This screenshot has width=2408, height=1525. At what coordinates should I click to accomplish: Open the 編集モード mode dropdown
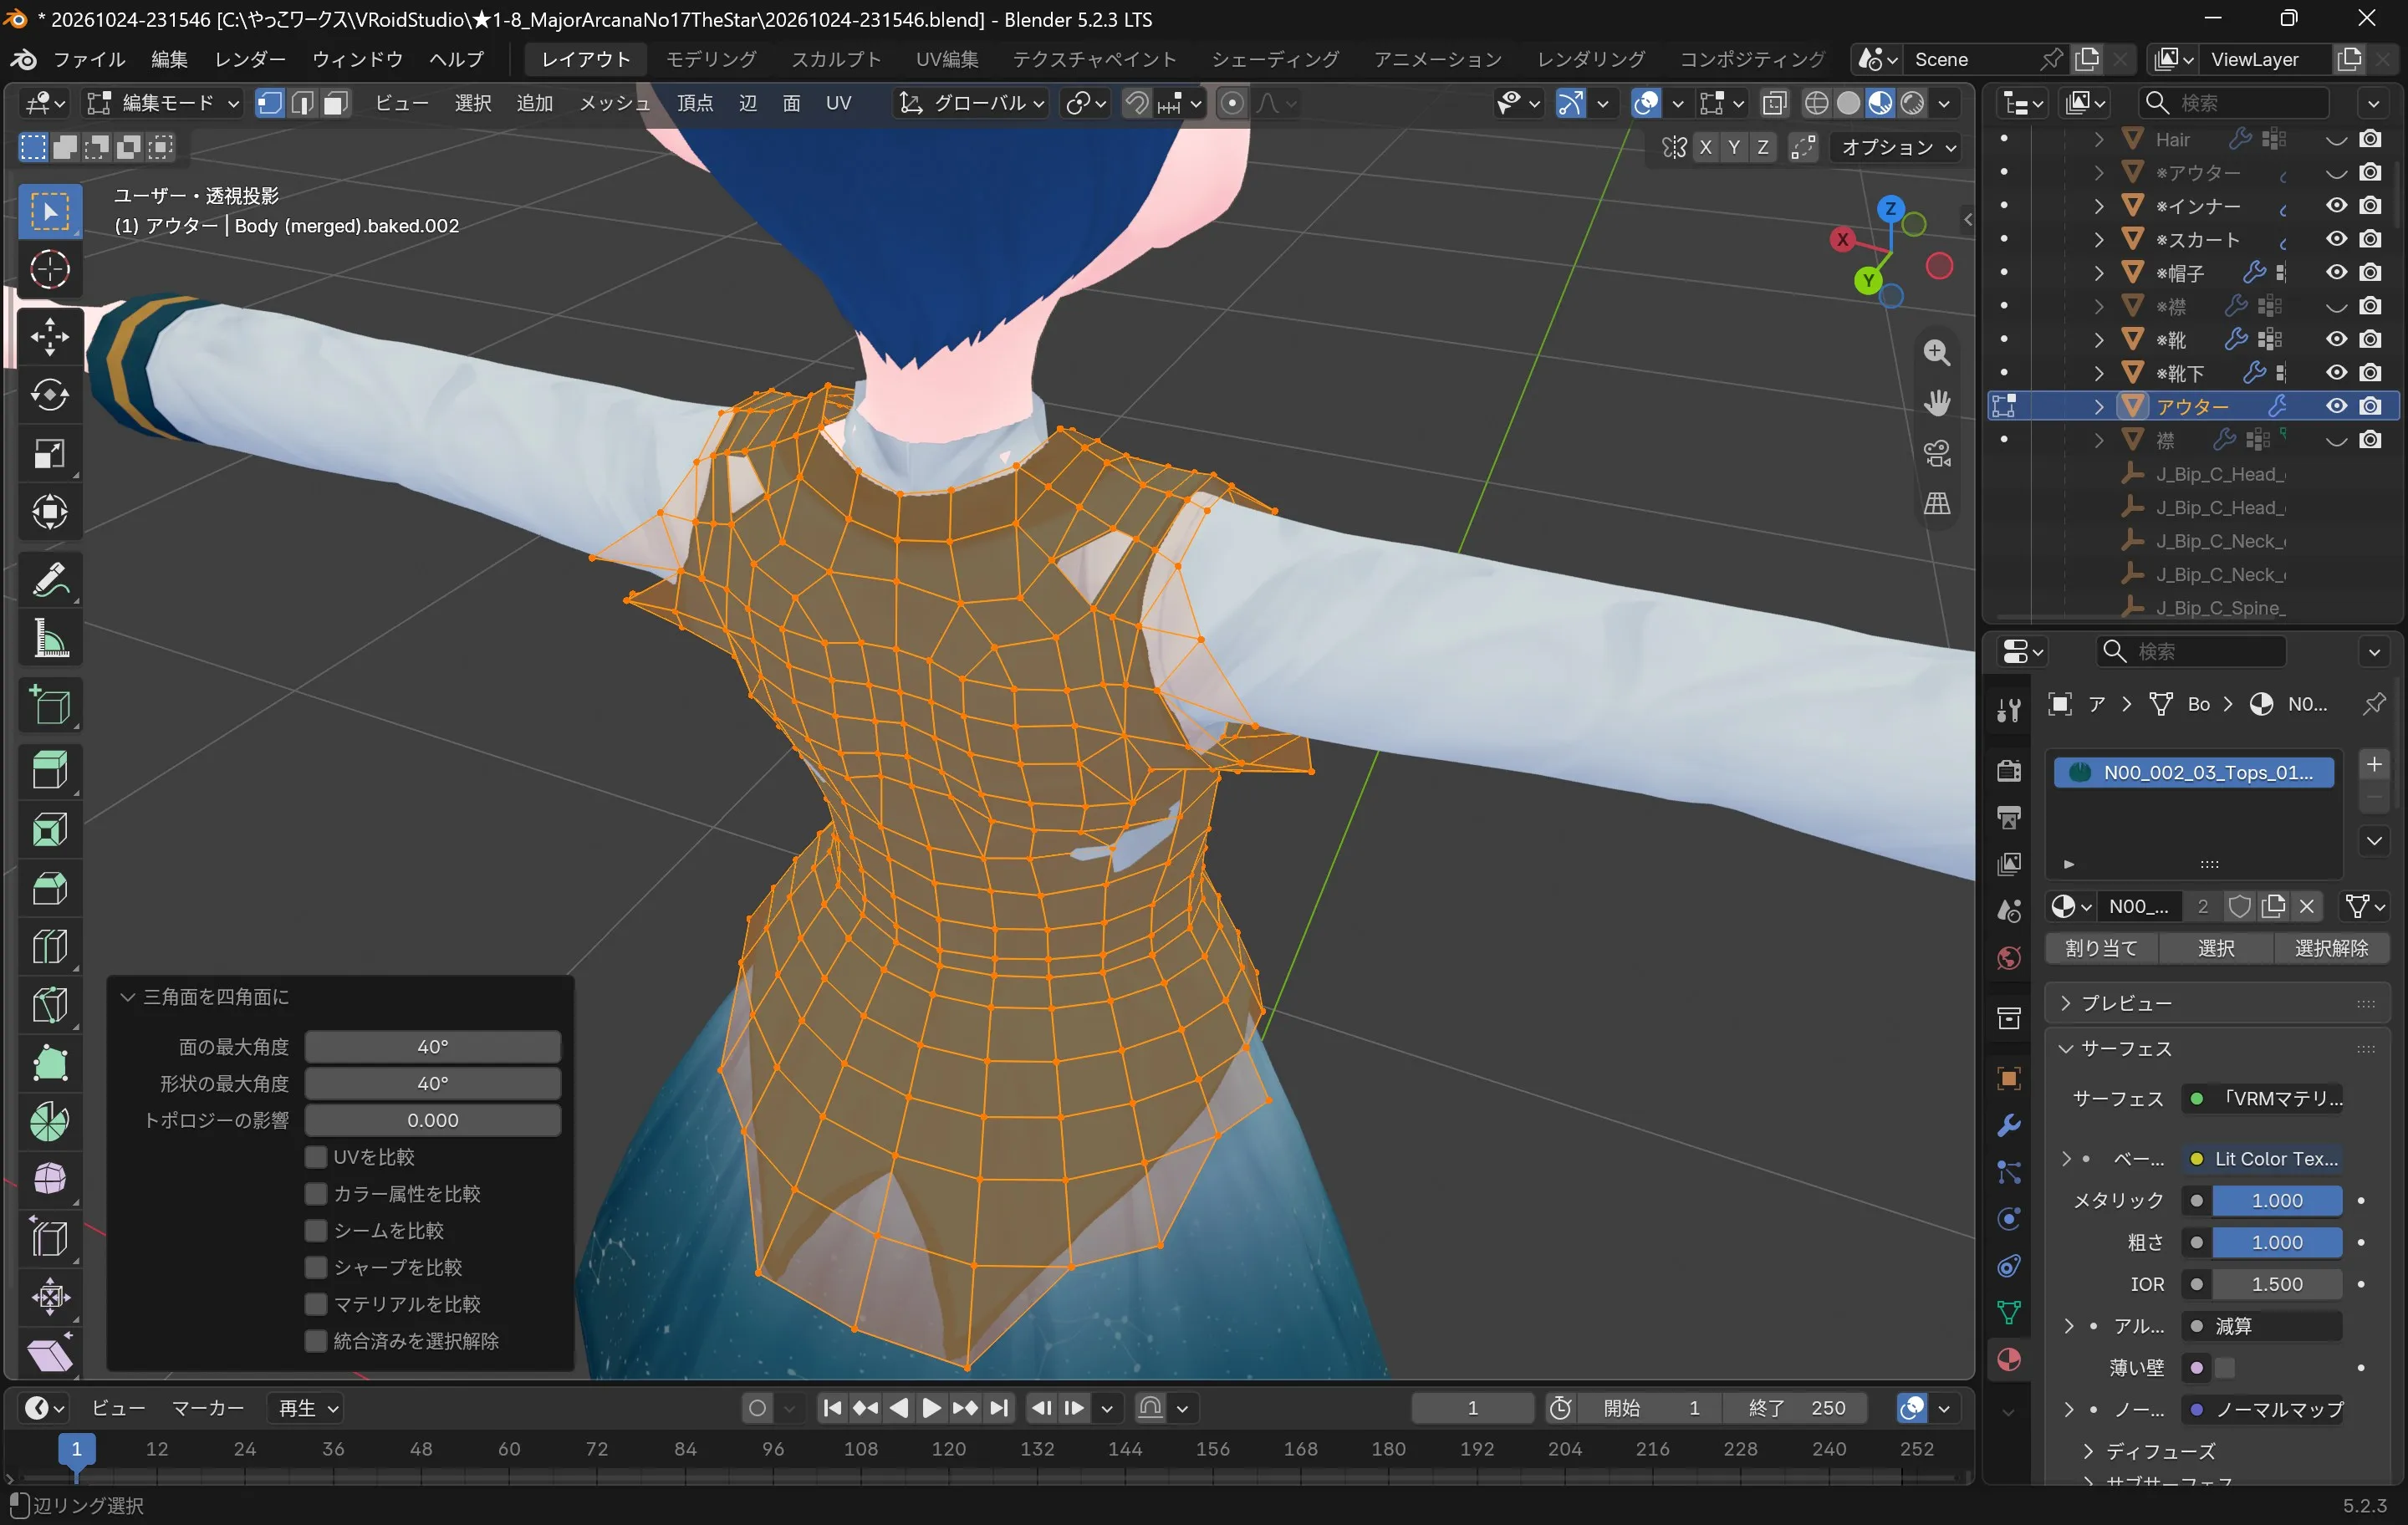[163, 103]
